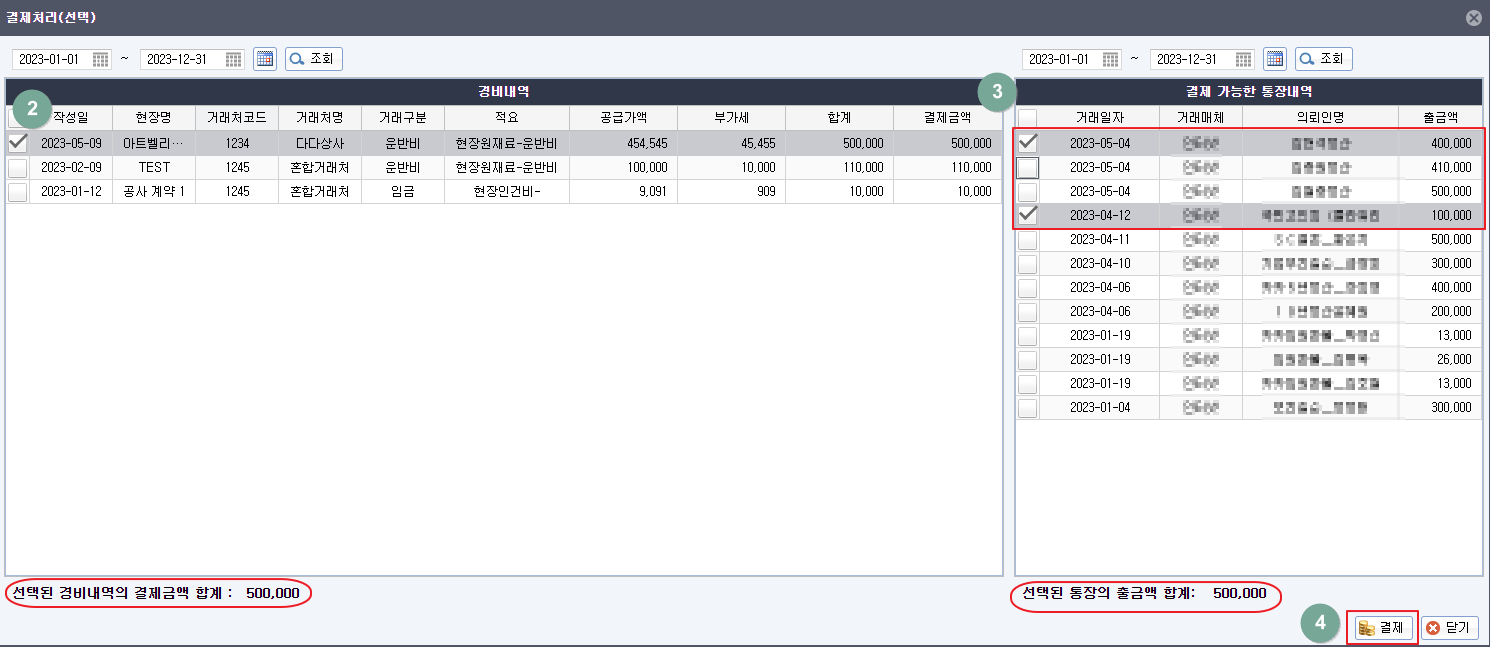
Task: Click the blue calendar icon in the left panel
Action: point(264,59)
